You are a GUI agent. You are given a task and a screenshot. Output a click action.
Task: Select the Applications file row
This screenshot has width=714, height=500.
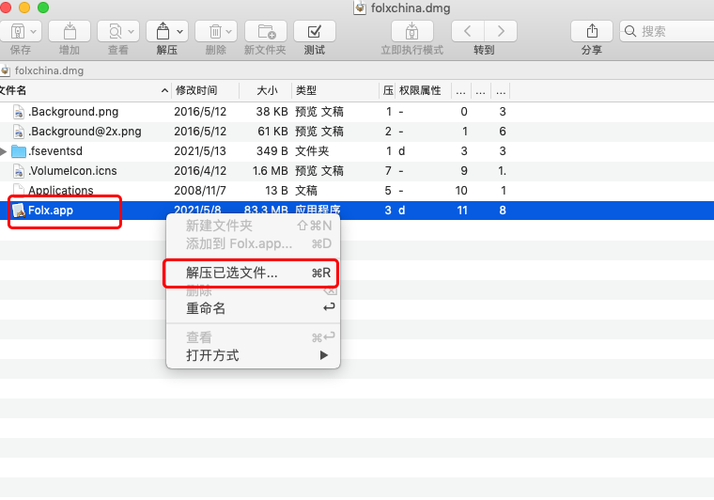point(357,190)
